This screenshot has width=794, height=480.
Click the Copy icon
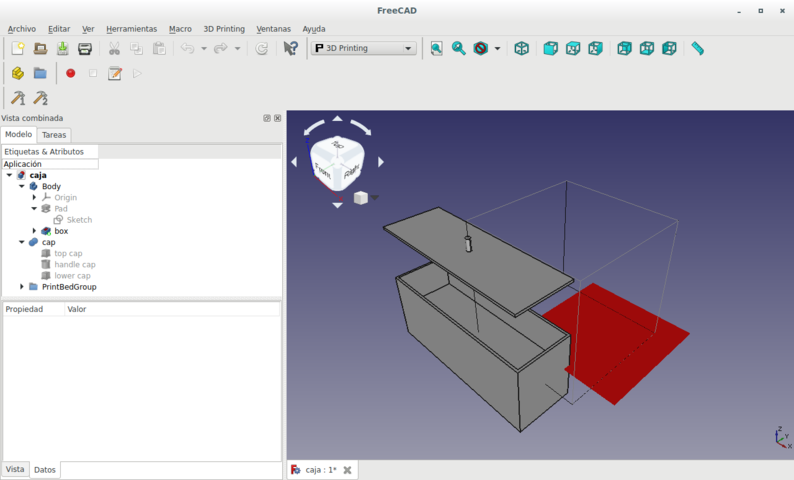pos(136,48)
